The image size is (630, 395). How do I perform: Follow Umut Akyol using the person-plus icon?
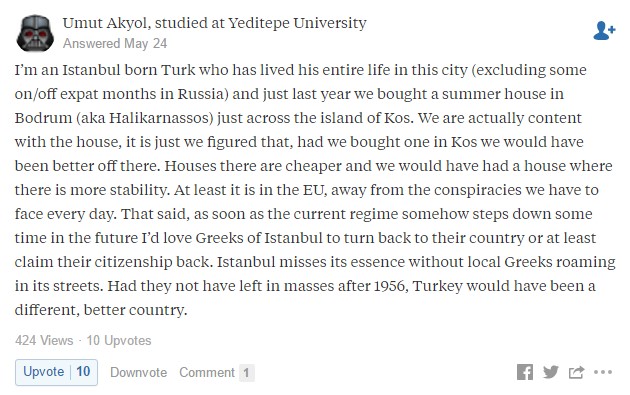tap(604, 31)
